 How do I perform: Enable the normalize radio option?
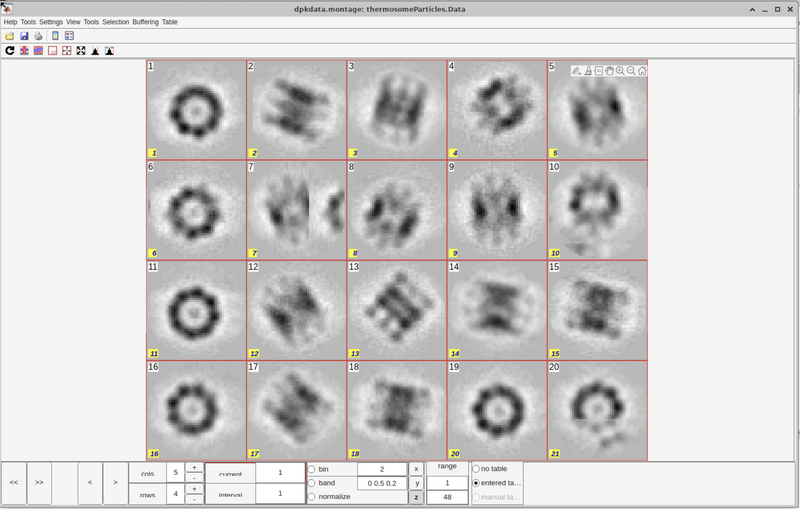[x=311, y=497]
